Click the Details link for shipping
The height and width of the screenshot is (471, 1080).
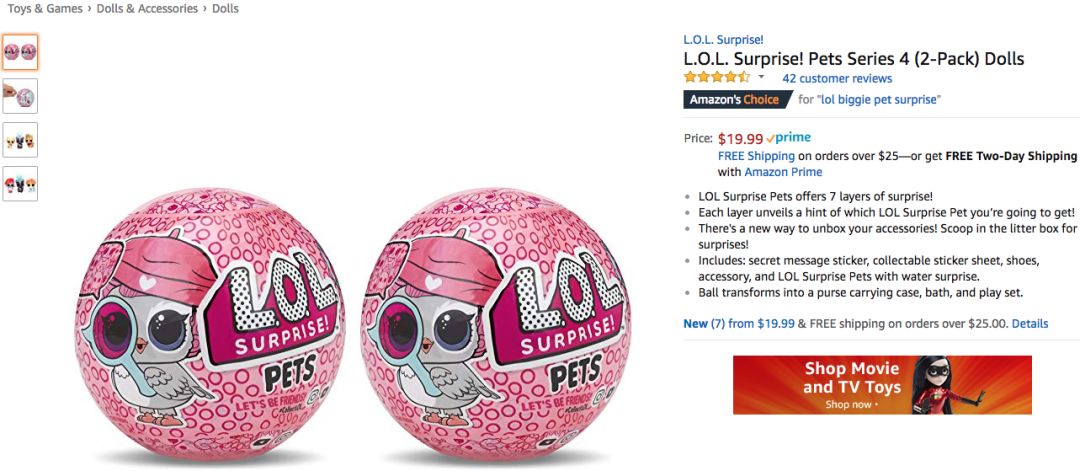click(1030, 323)
